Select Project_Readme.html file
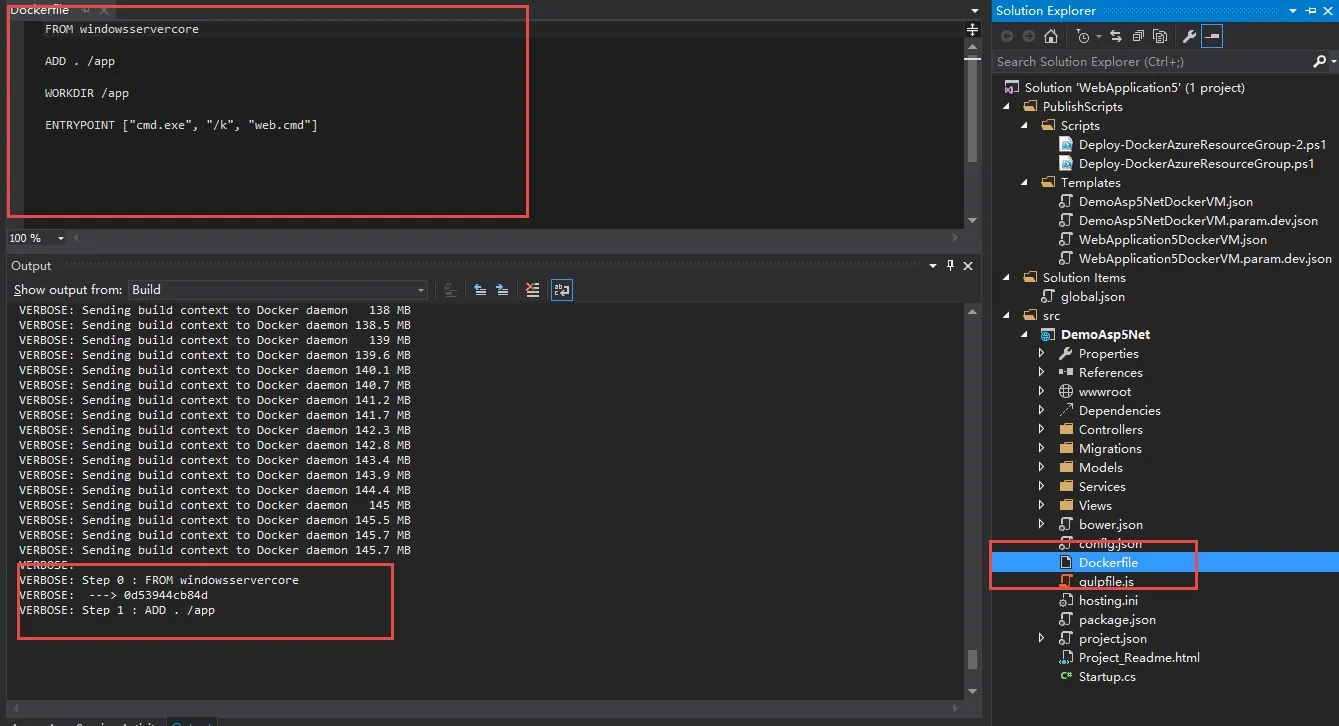1339x726 pixels. click(x=1139, y=658)
